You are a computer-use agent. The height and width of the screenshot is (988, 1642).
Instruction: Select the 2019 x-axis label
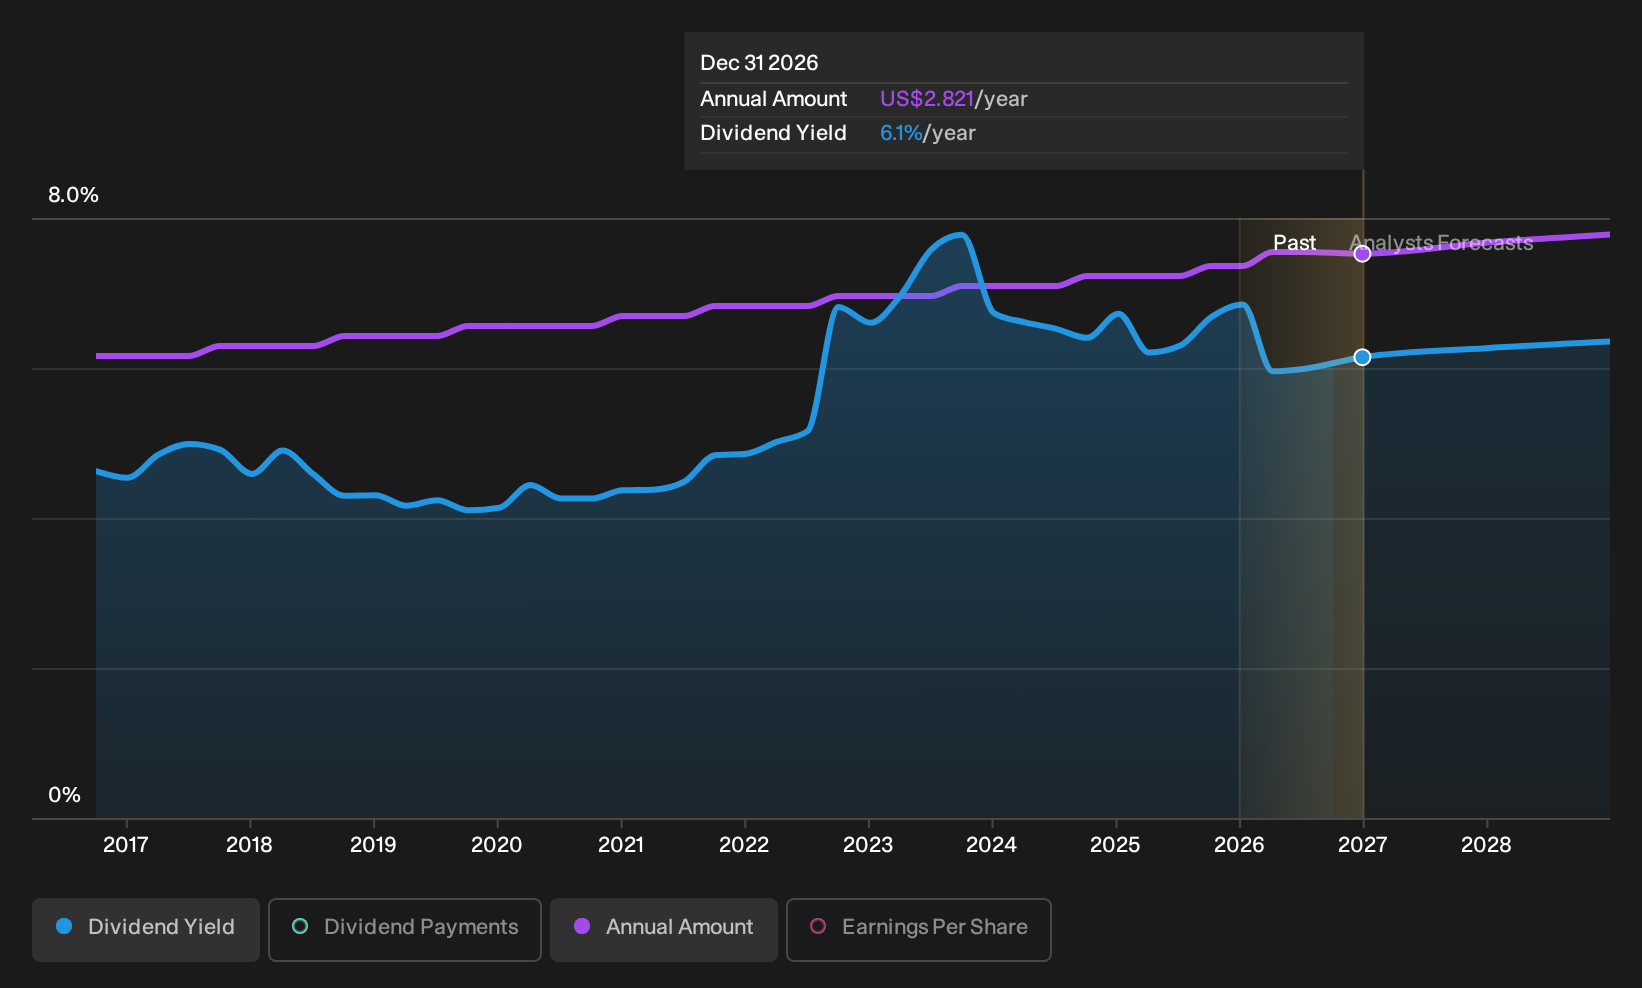pyautogui.click(x=373, y=845)
